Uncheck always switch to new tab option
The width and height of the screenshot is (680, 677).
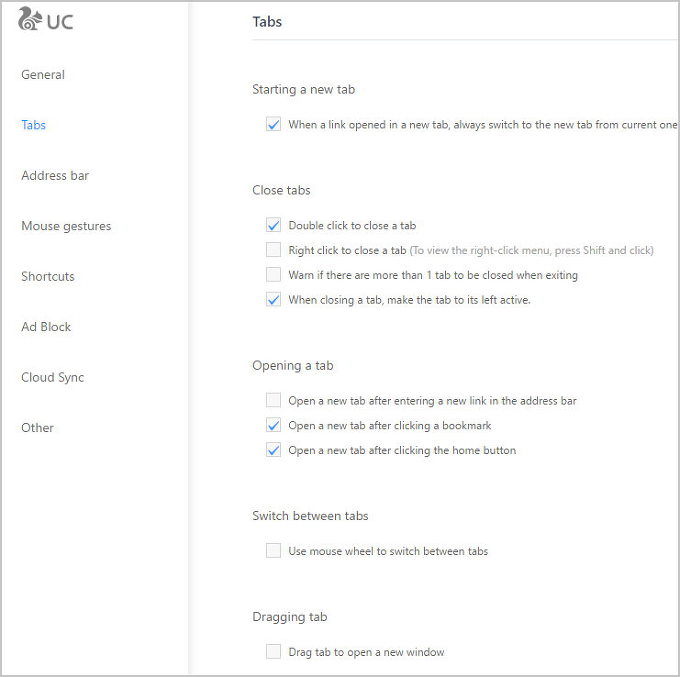[x=273, y=125]
